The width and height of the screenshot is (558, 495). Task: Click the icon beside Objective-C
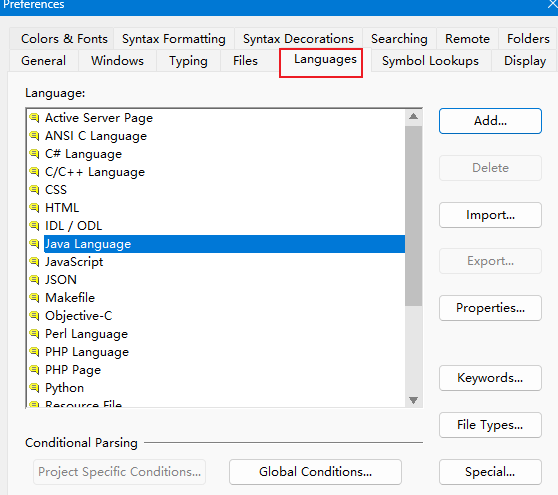click(x=34, y=316)
